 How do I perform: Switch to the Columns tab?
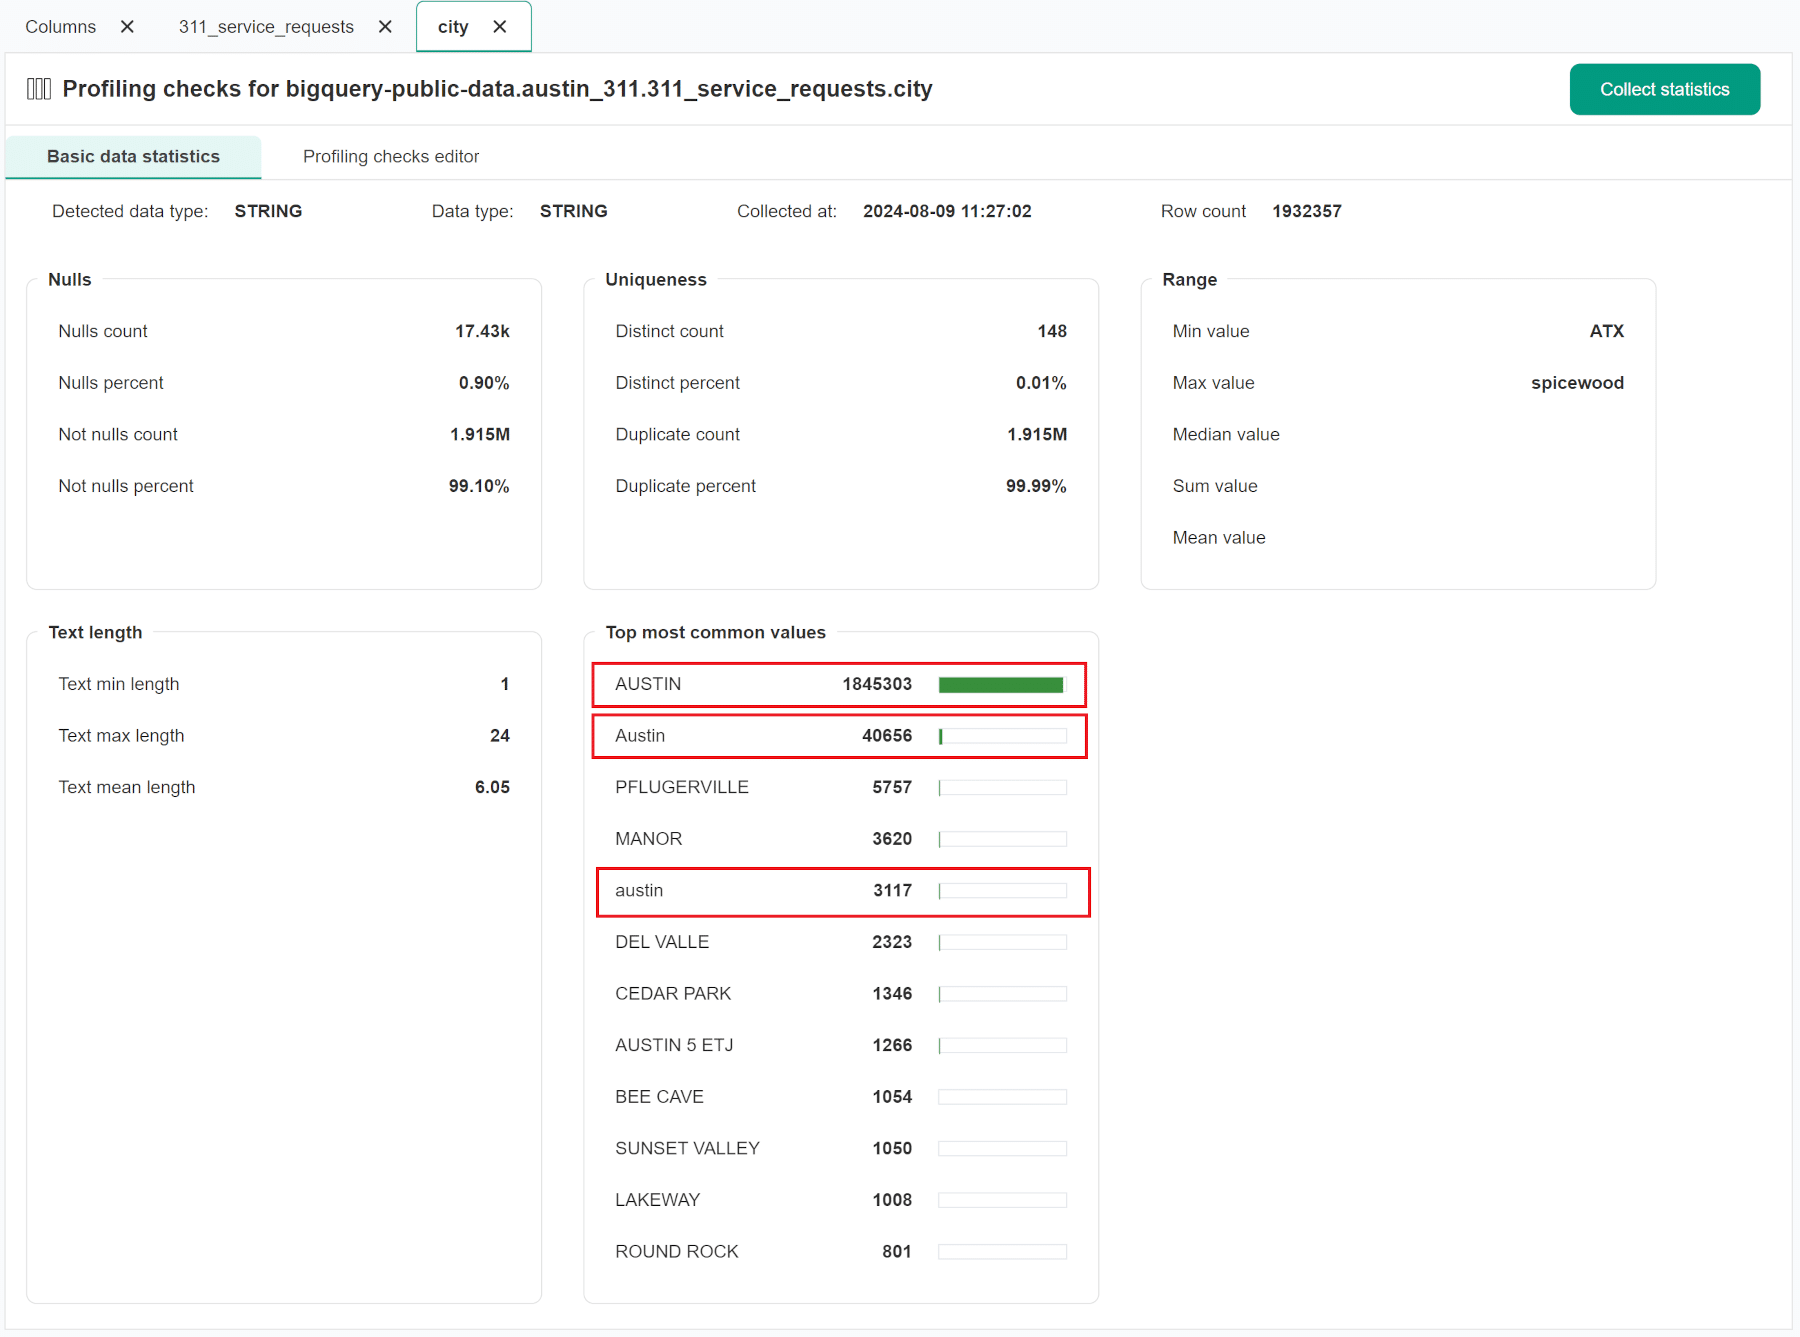[x=61, y=27]
